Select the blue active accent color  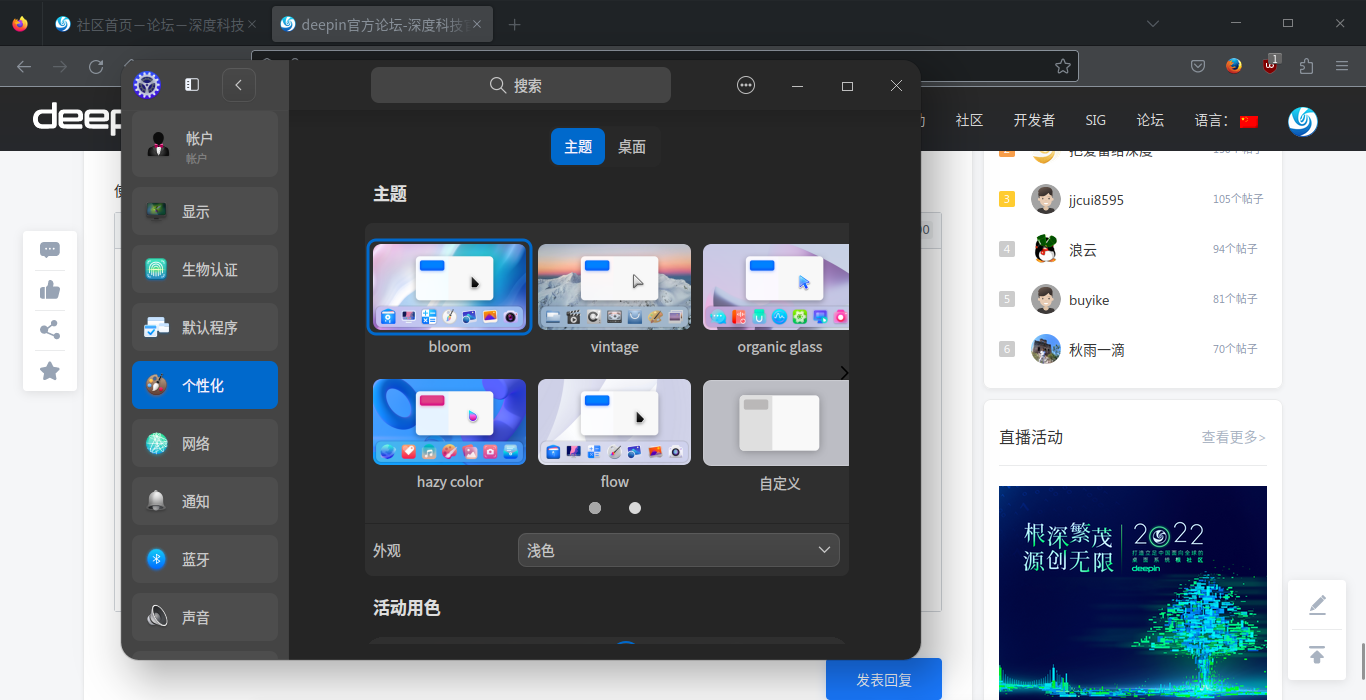(625, 645)
